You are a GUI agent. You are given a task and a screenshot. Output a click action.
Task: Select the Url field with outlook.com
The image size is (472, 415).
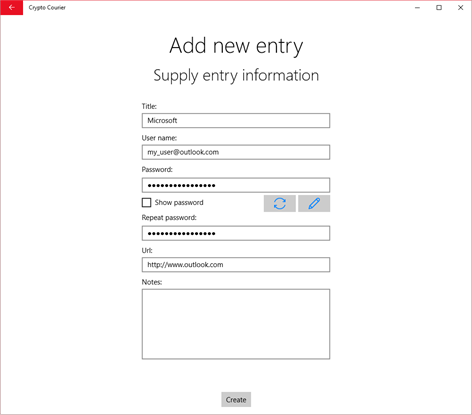tap(236, 265)
